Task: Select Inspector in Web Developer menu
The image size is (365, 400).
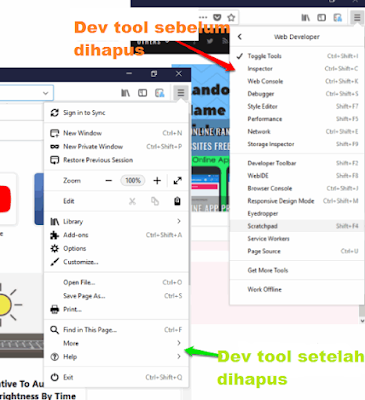Action: pos(297,69)
